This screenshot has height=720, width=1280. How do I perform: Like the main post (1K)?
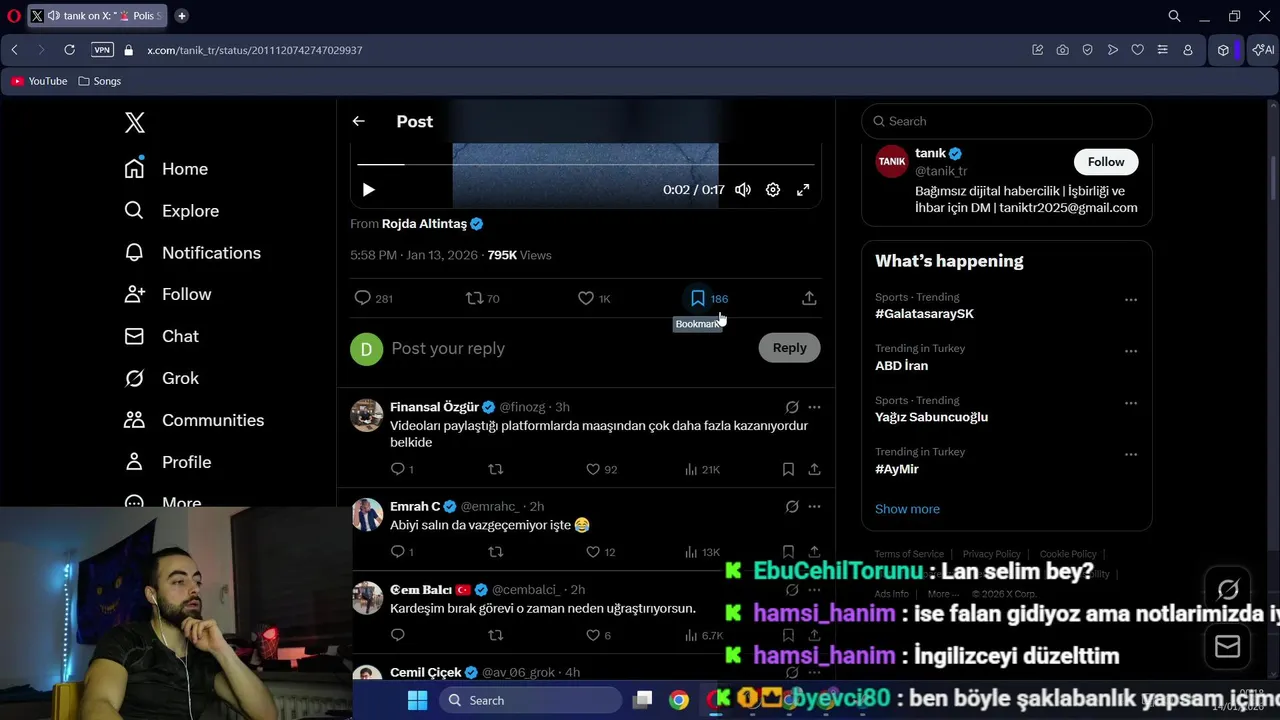click(594, 298)
